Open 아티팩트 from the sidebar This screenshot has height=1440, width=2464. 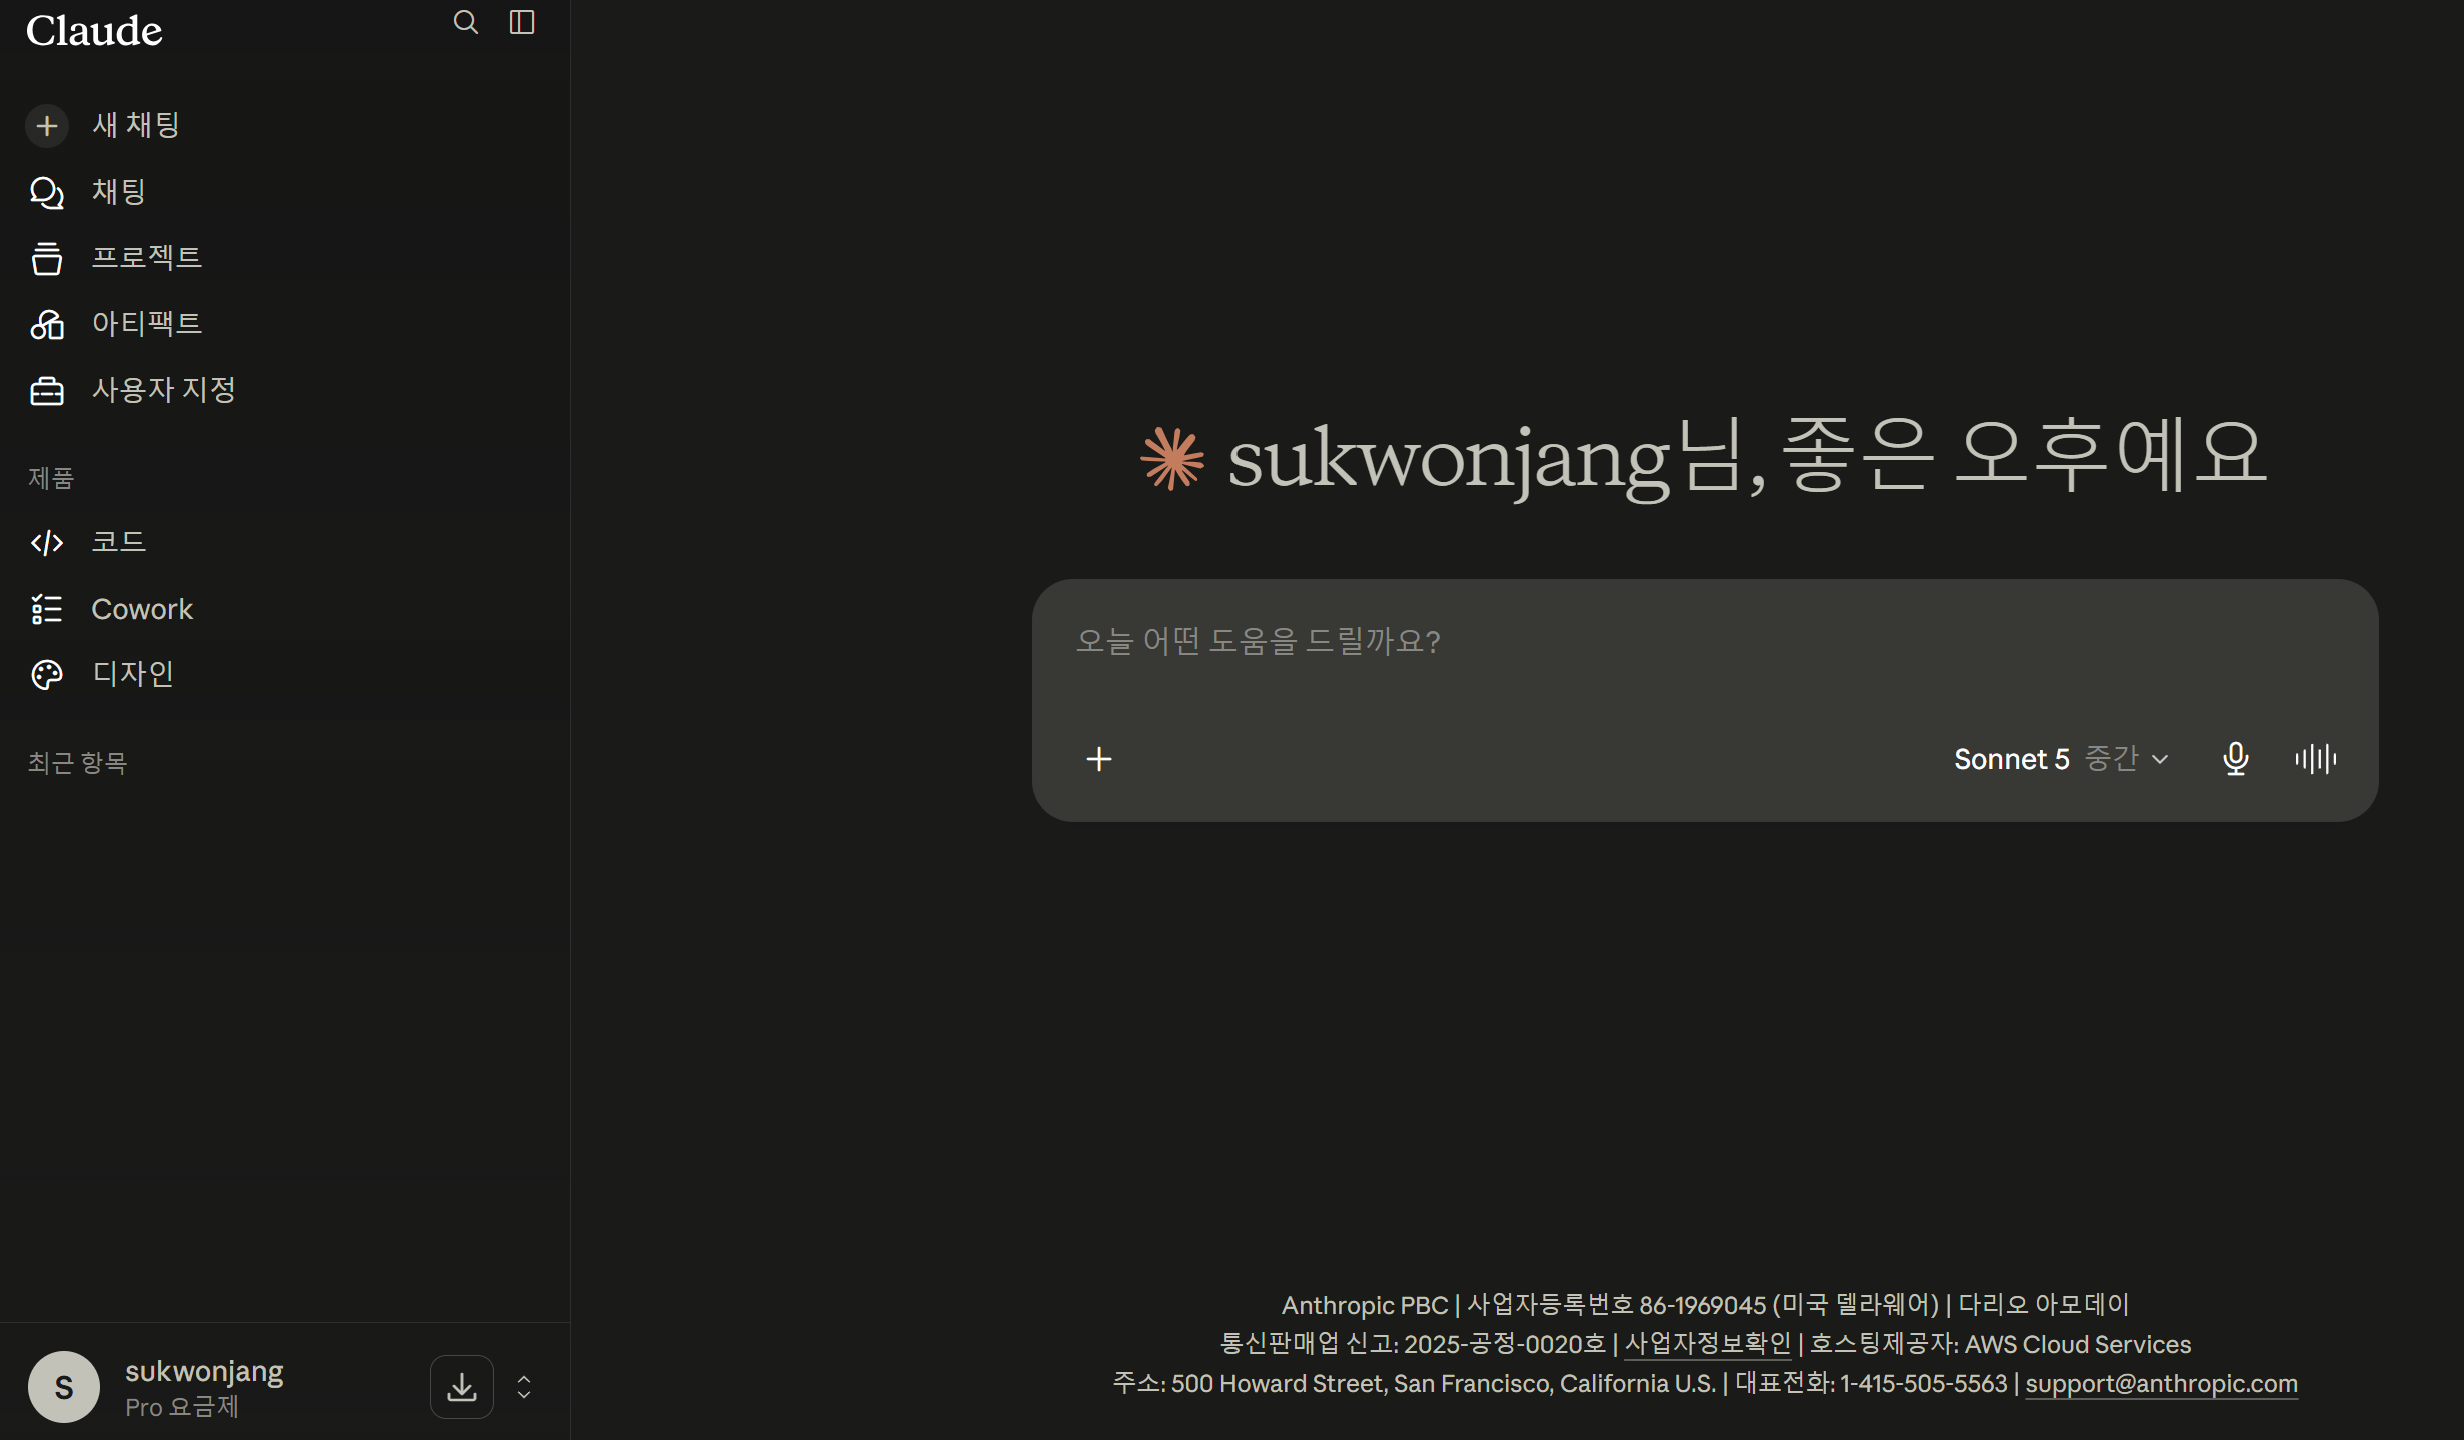pos(147,323)
